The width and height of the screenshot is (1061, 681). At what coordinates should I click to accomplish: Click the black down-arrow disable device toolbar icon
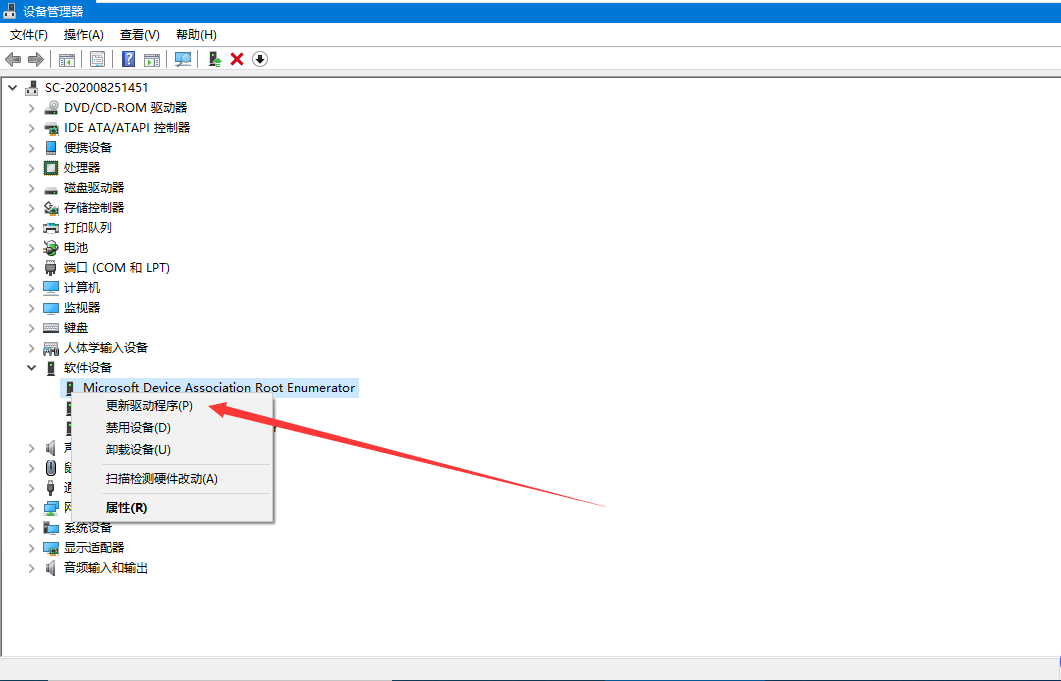click(260, 59)
